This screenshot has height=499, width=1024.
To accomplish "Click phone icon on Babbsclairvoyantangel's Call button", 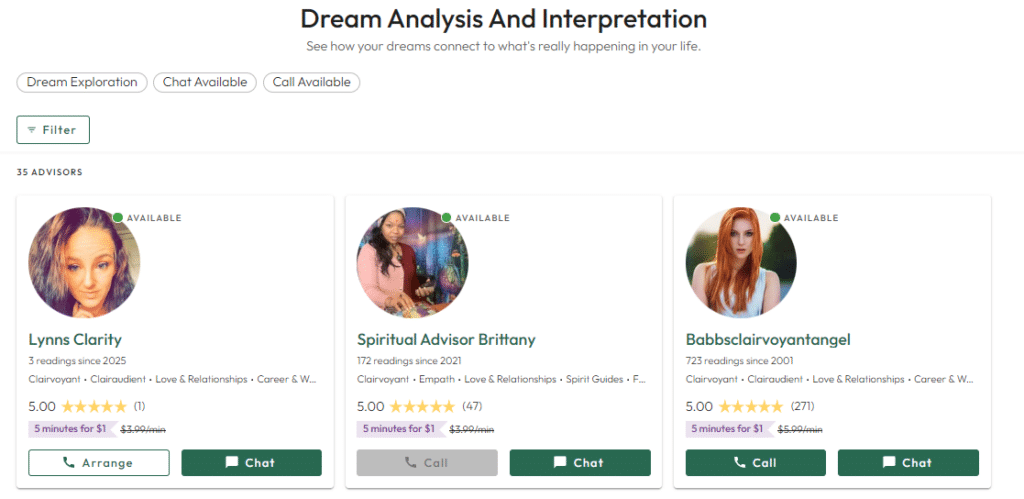I will (740, 463).
